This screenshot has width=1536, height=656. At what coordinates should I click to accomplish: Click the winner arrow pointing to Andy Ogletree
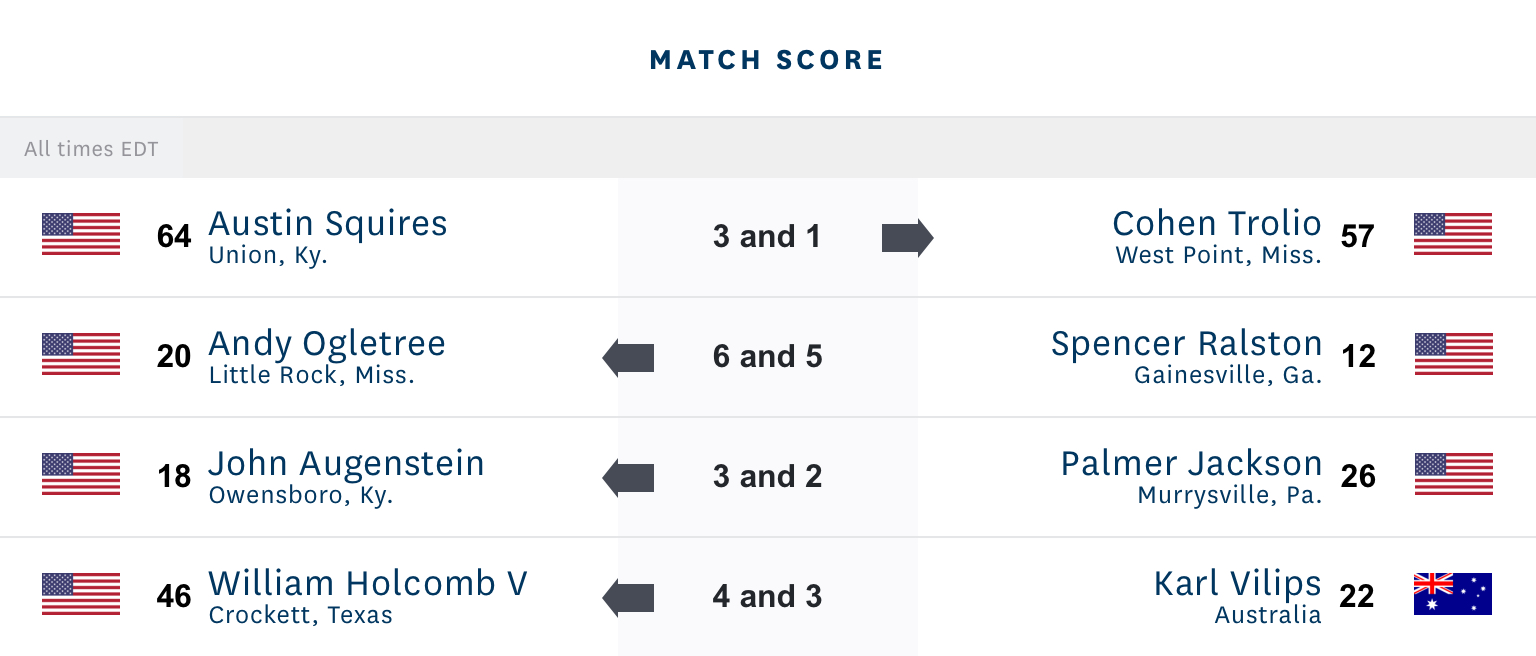pos(628,357)
